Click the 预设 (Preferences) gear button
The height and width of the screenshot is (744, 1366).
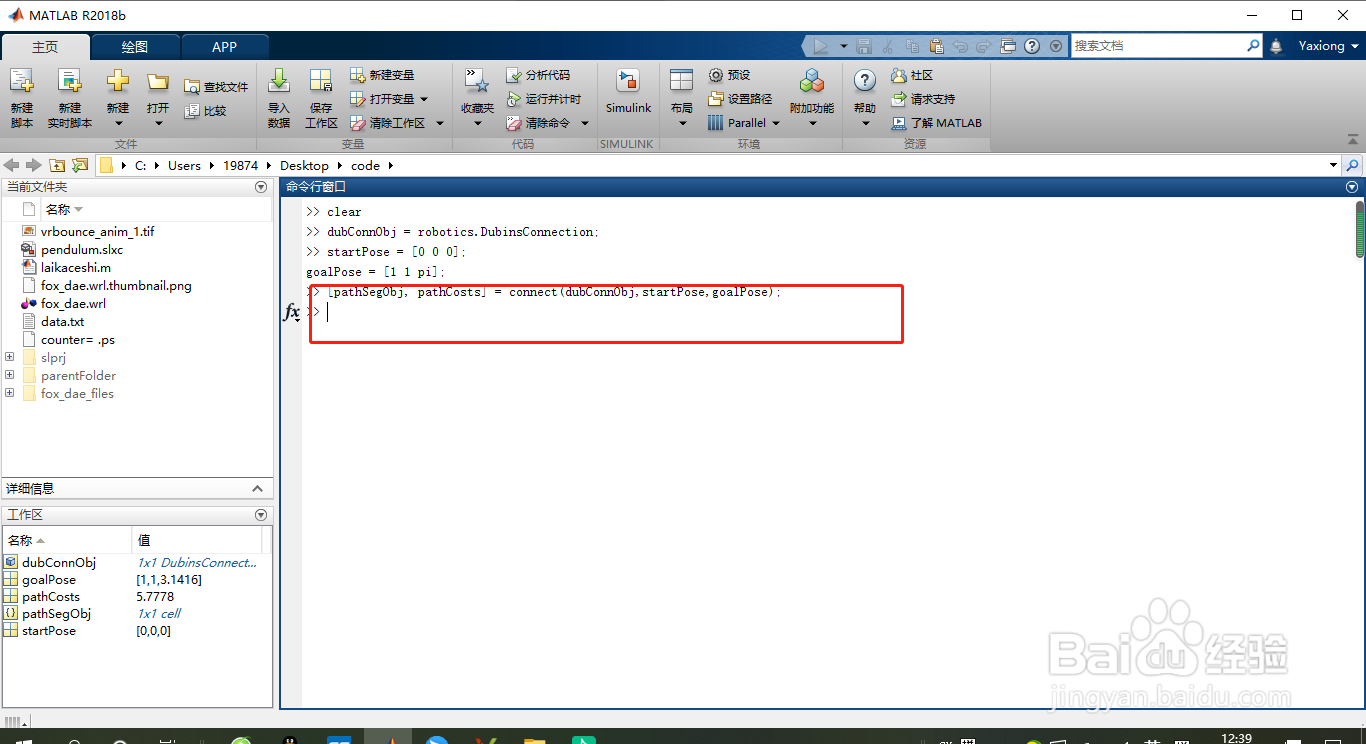(730, 75)
